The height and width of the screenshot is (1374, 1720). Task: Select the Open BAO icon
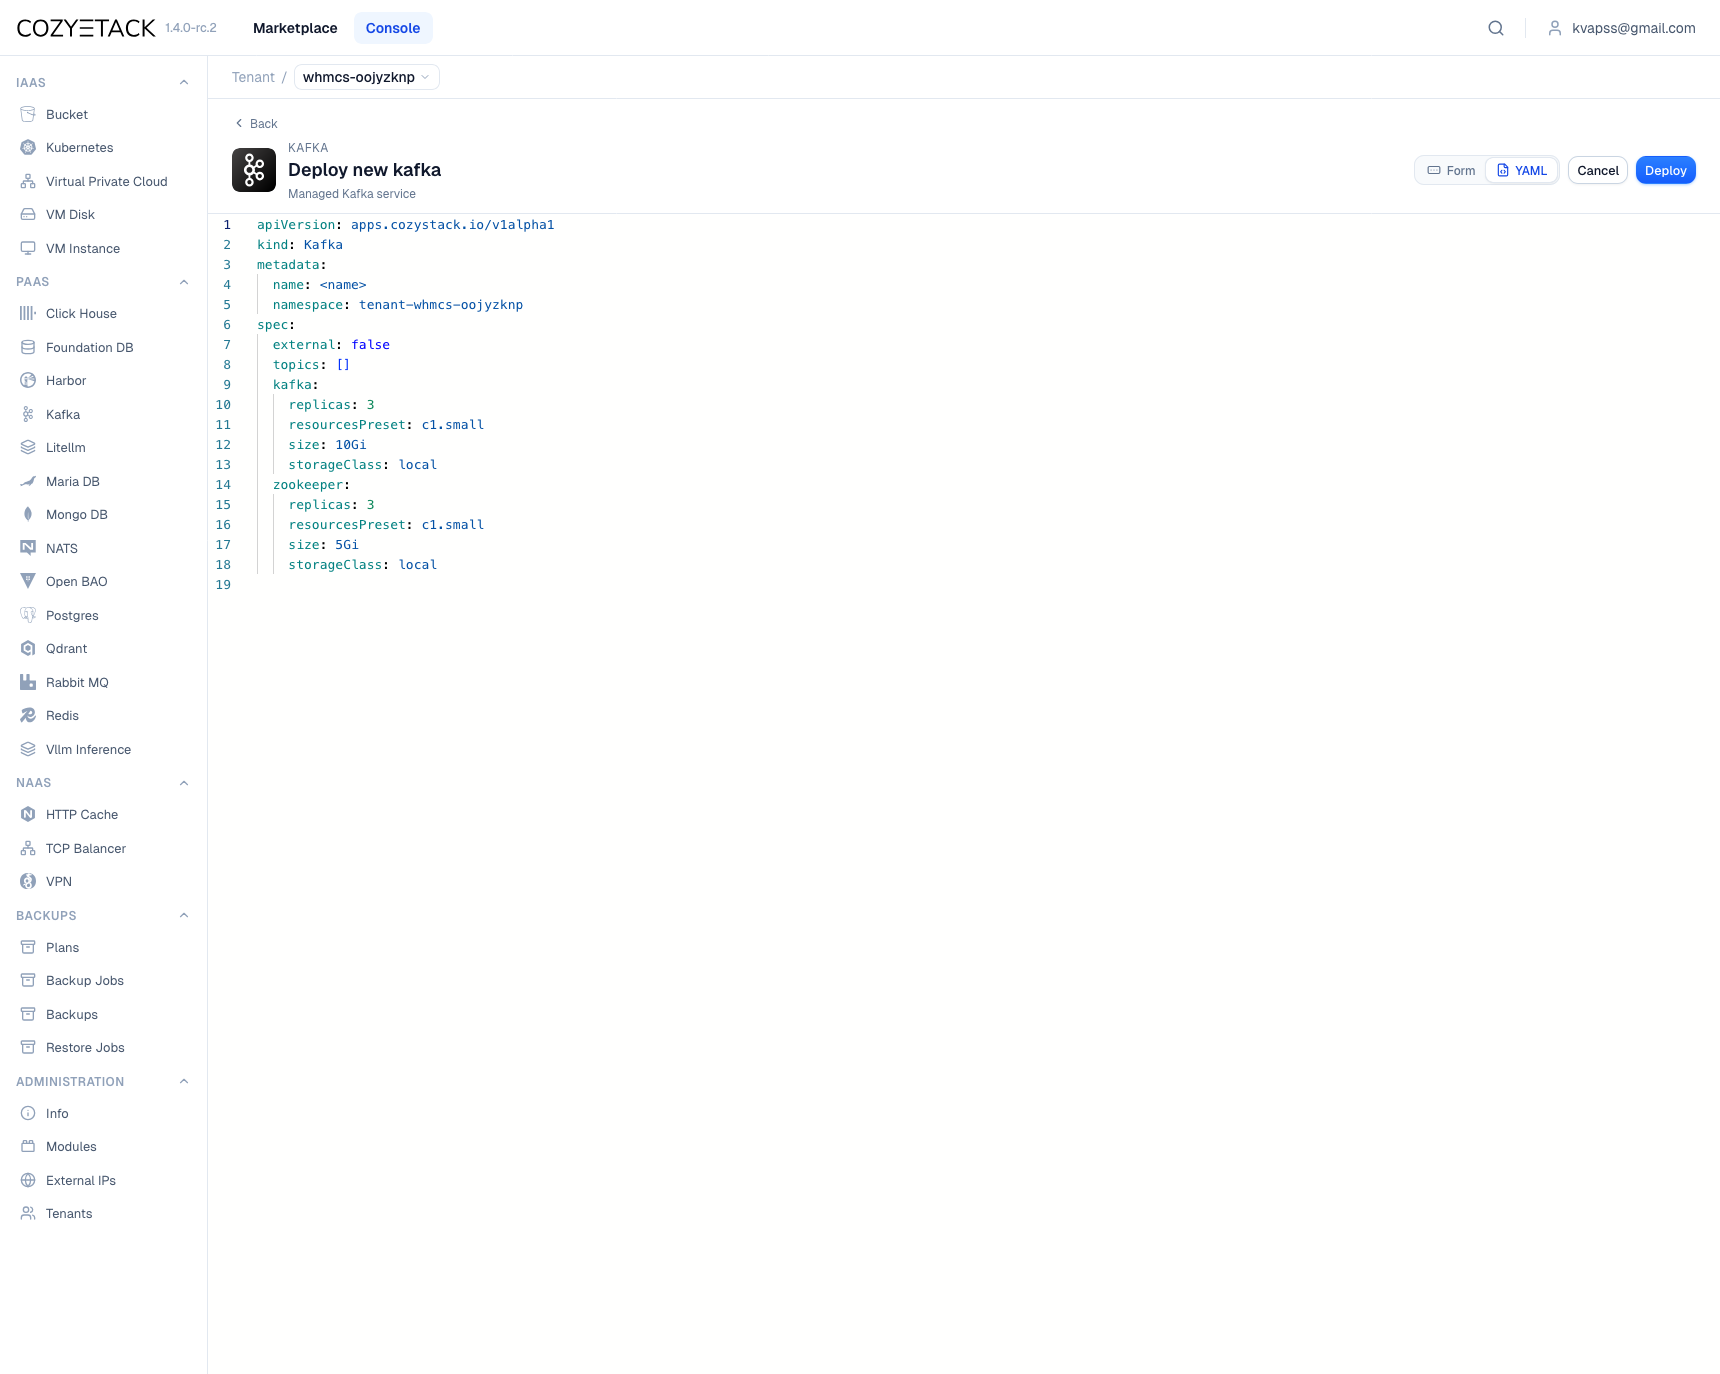[x=28, y=581]
